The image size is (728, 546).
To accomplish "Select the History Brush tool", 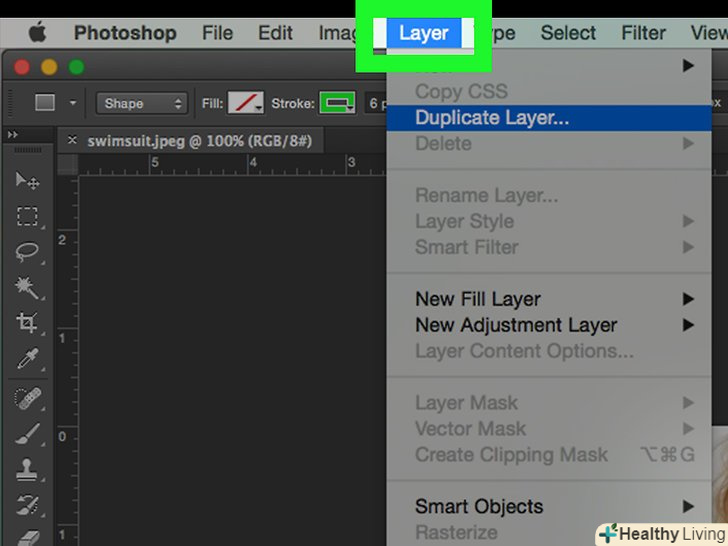I will 27,505.
